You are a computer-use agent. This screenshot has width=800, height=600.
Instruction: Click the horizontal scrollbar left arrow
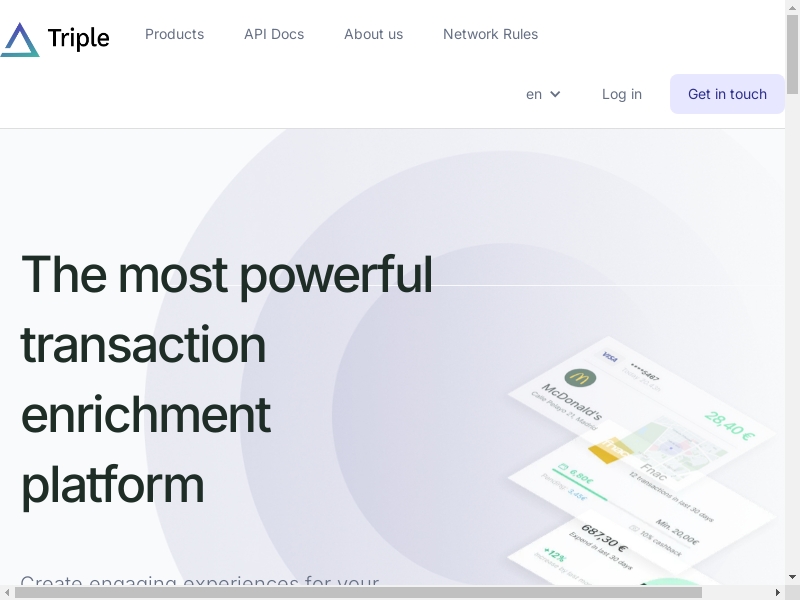(7, 592)
